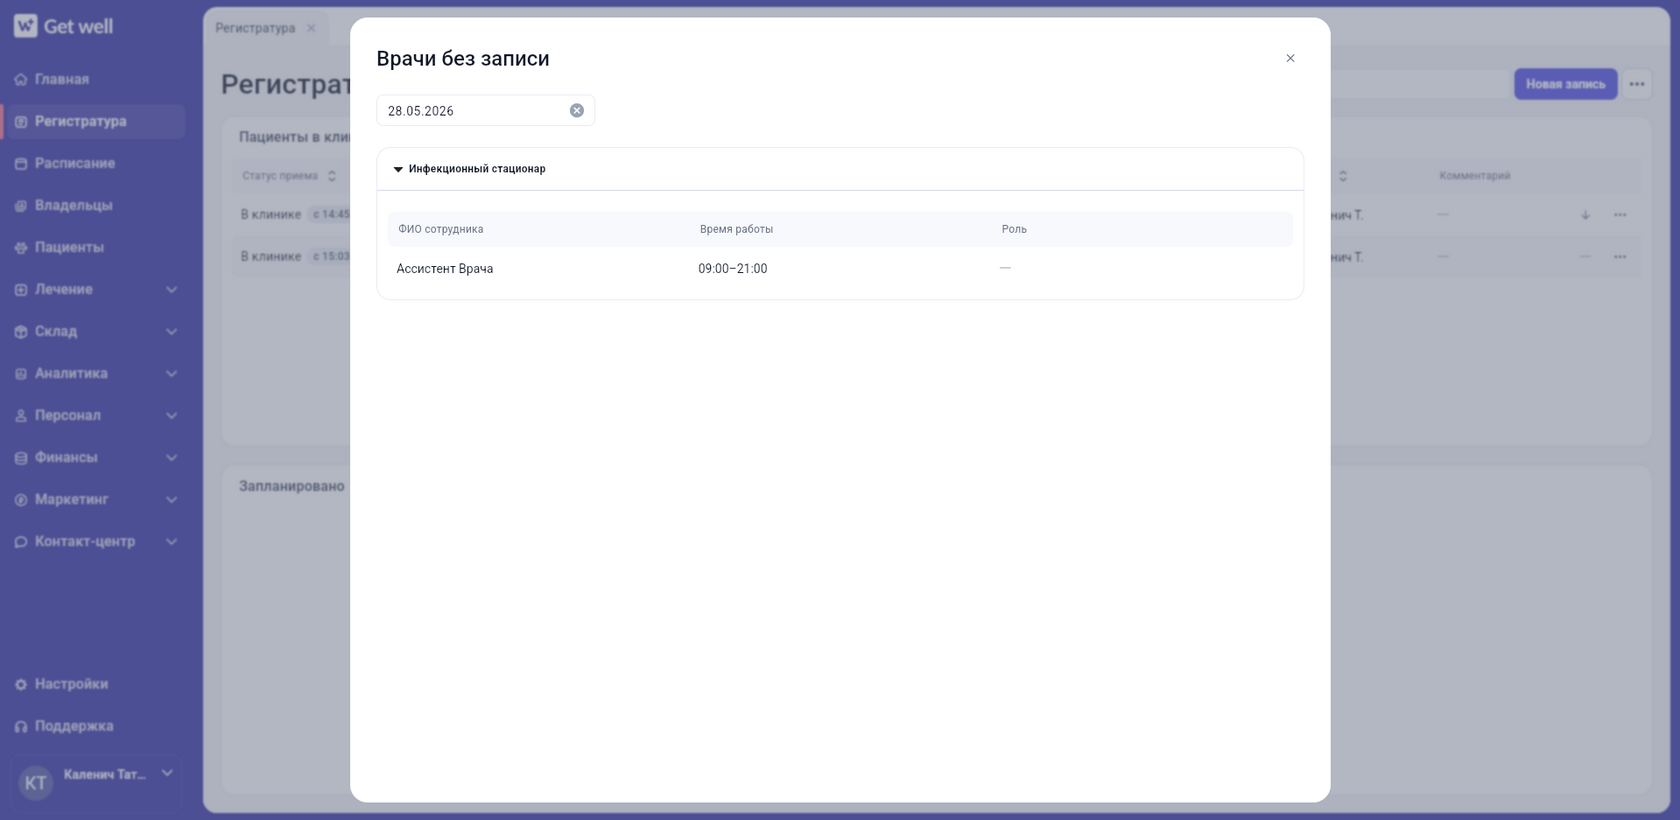Clear the date field with the X icon
1680x820 pixels.
[577, 111]
